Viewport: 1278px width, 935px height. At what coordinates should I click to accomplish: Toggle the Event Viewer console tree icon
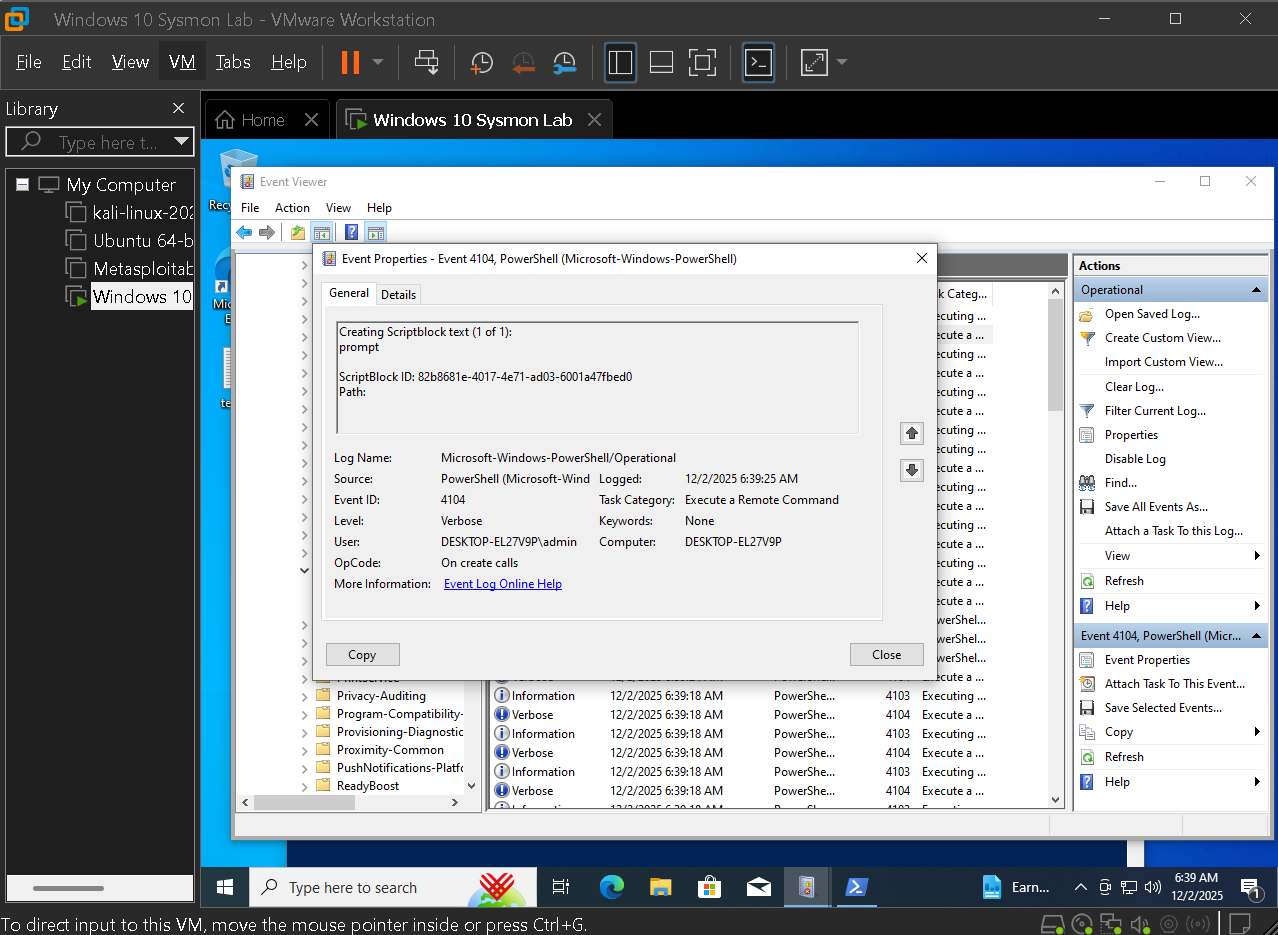(x=322, y=232)
